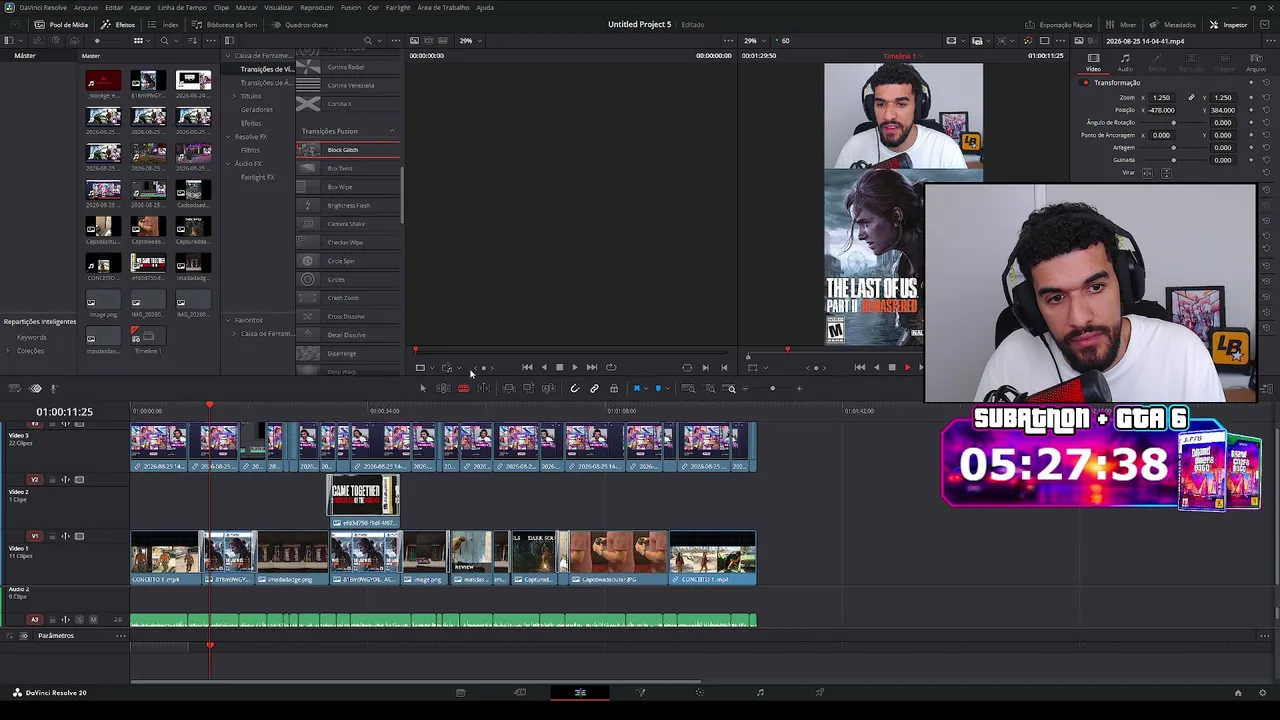Toggle the Pool de Mídia panel
The height and width of the screenshot is (720, 1280).
61,24
